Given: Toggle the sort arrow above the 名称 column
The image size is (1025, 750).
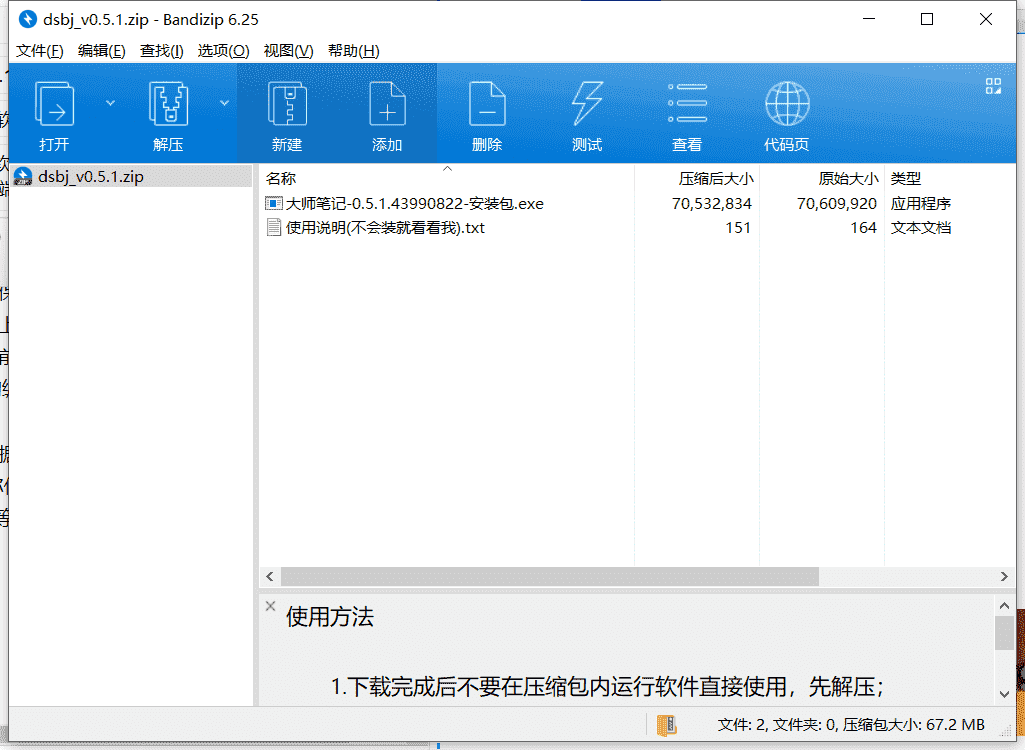Looking at the screenshot, I should (448, 169).
